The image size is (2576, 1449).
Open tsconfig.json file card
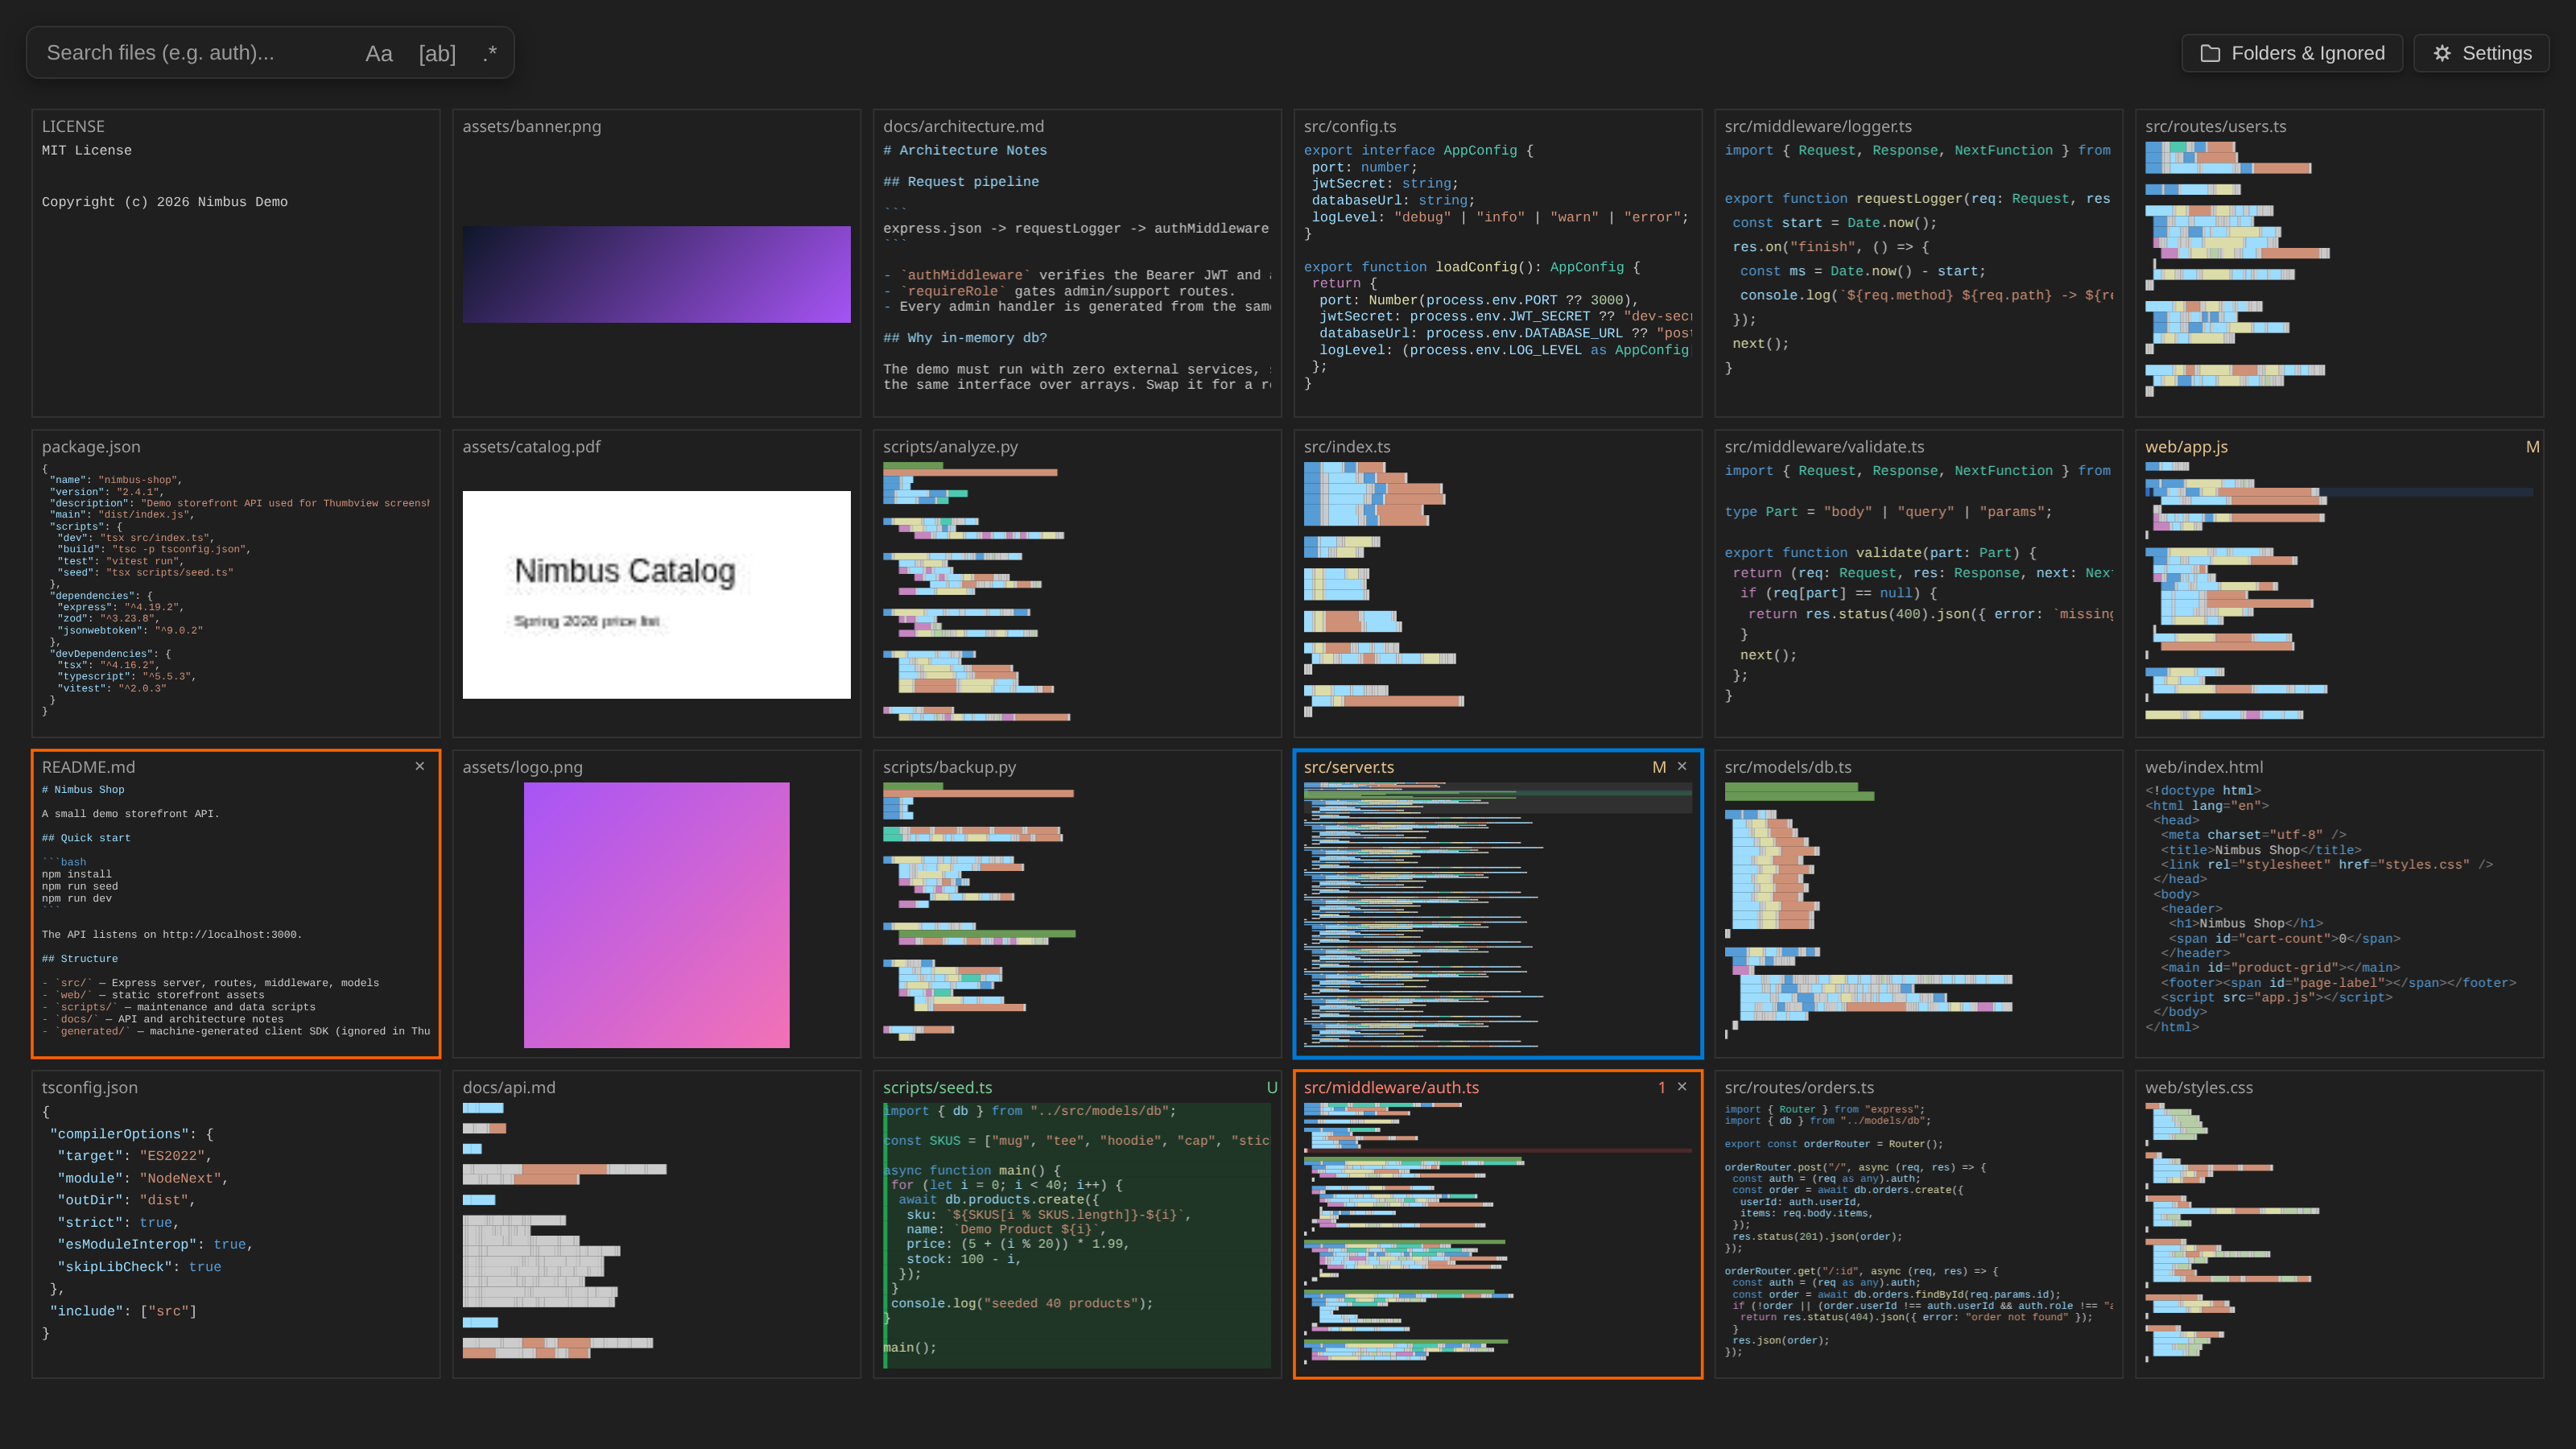236,1224
